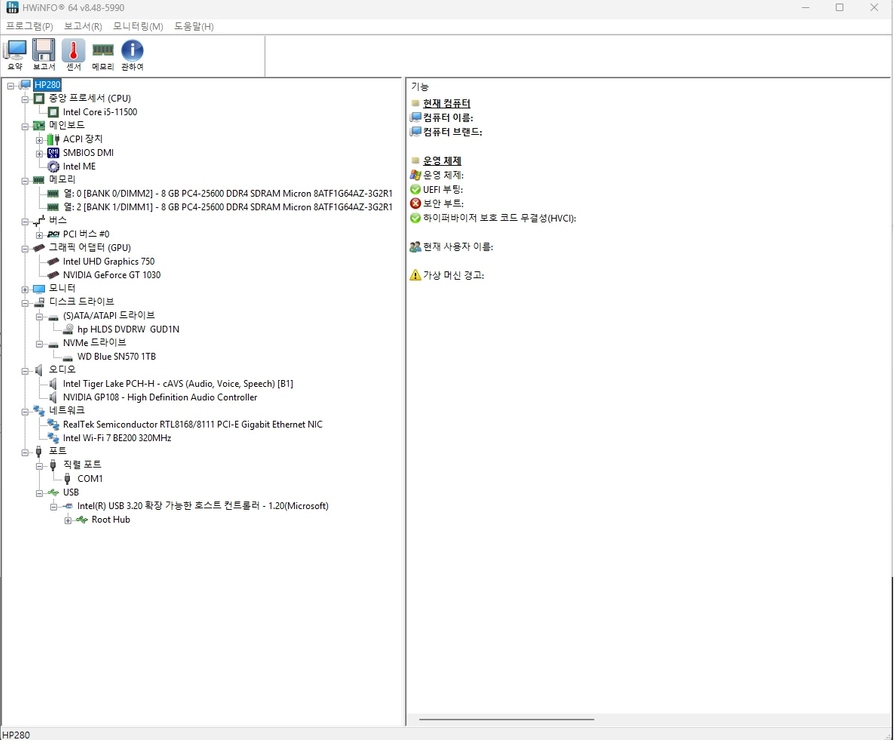Select the BANK 0/DIMM2 memory module row
Image resolution: width=895 pixels, height=750 pixels.
click(x=228, y=195)
